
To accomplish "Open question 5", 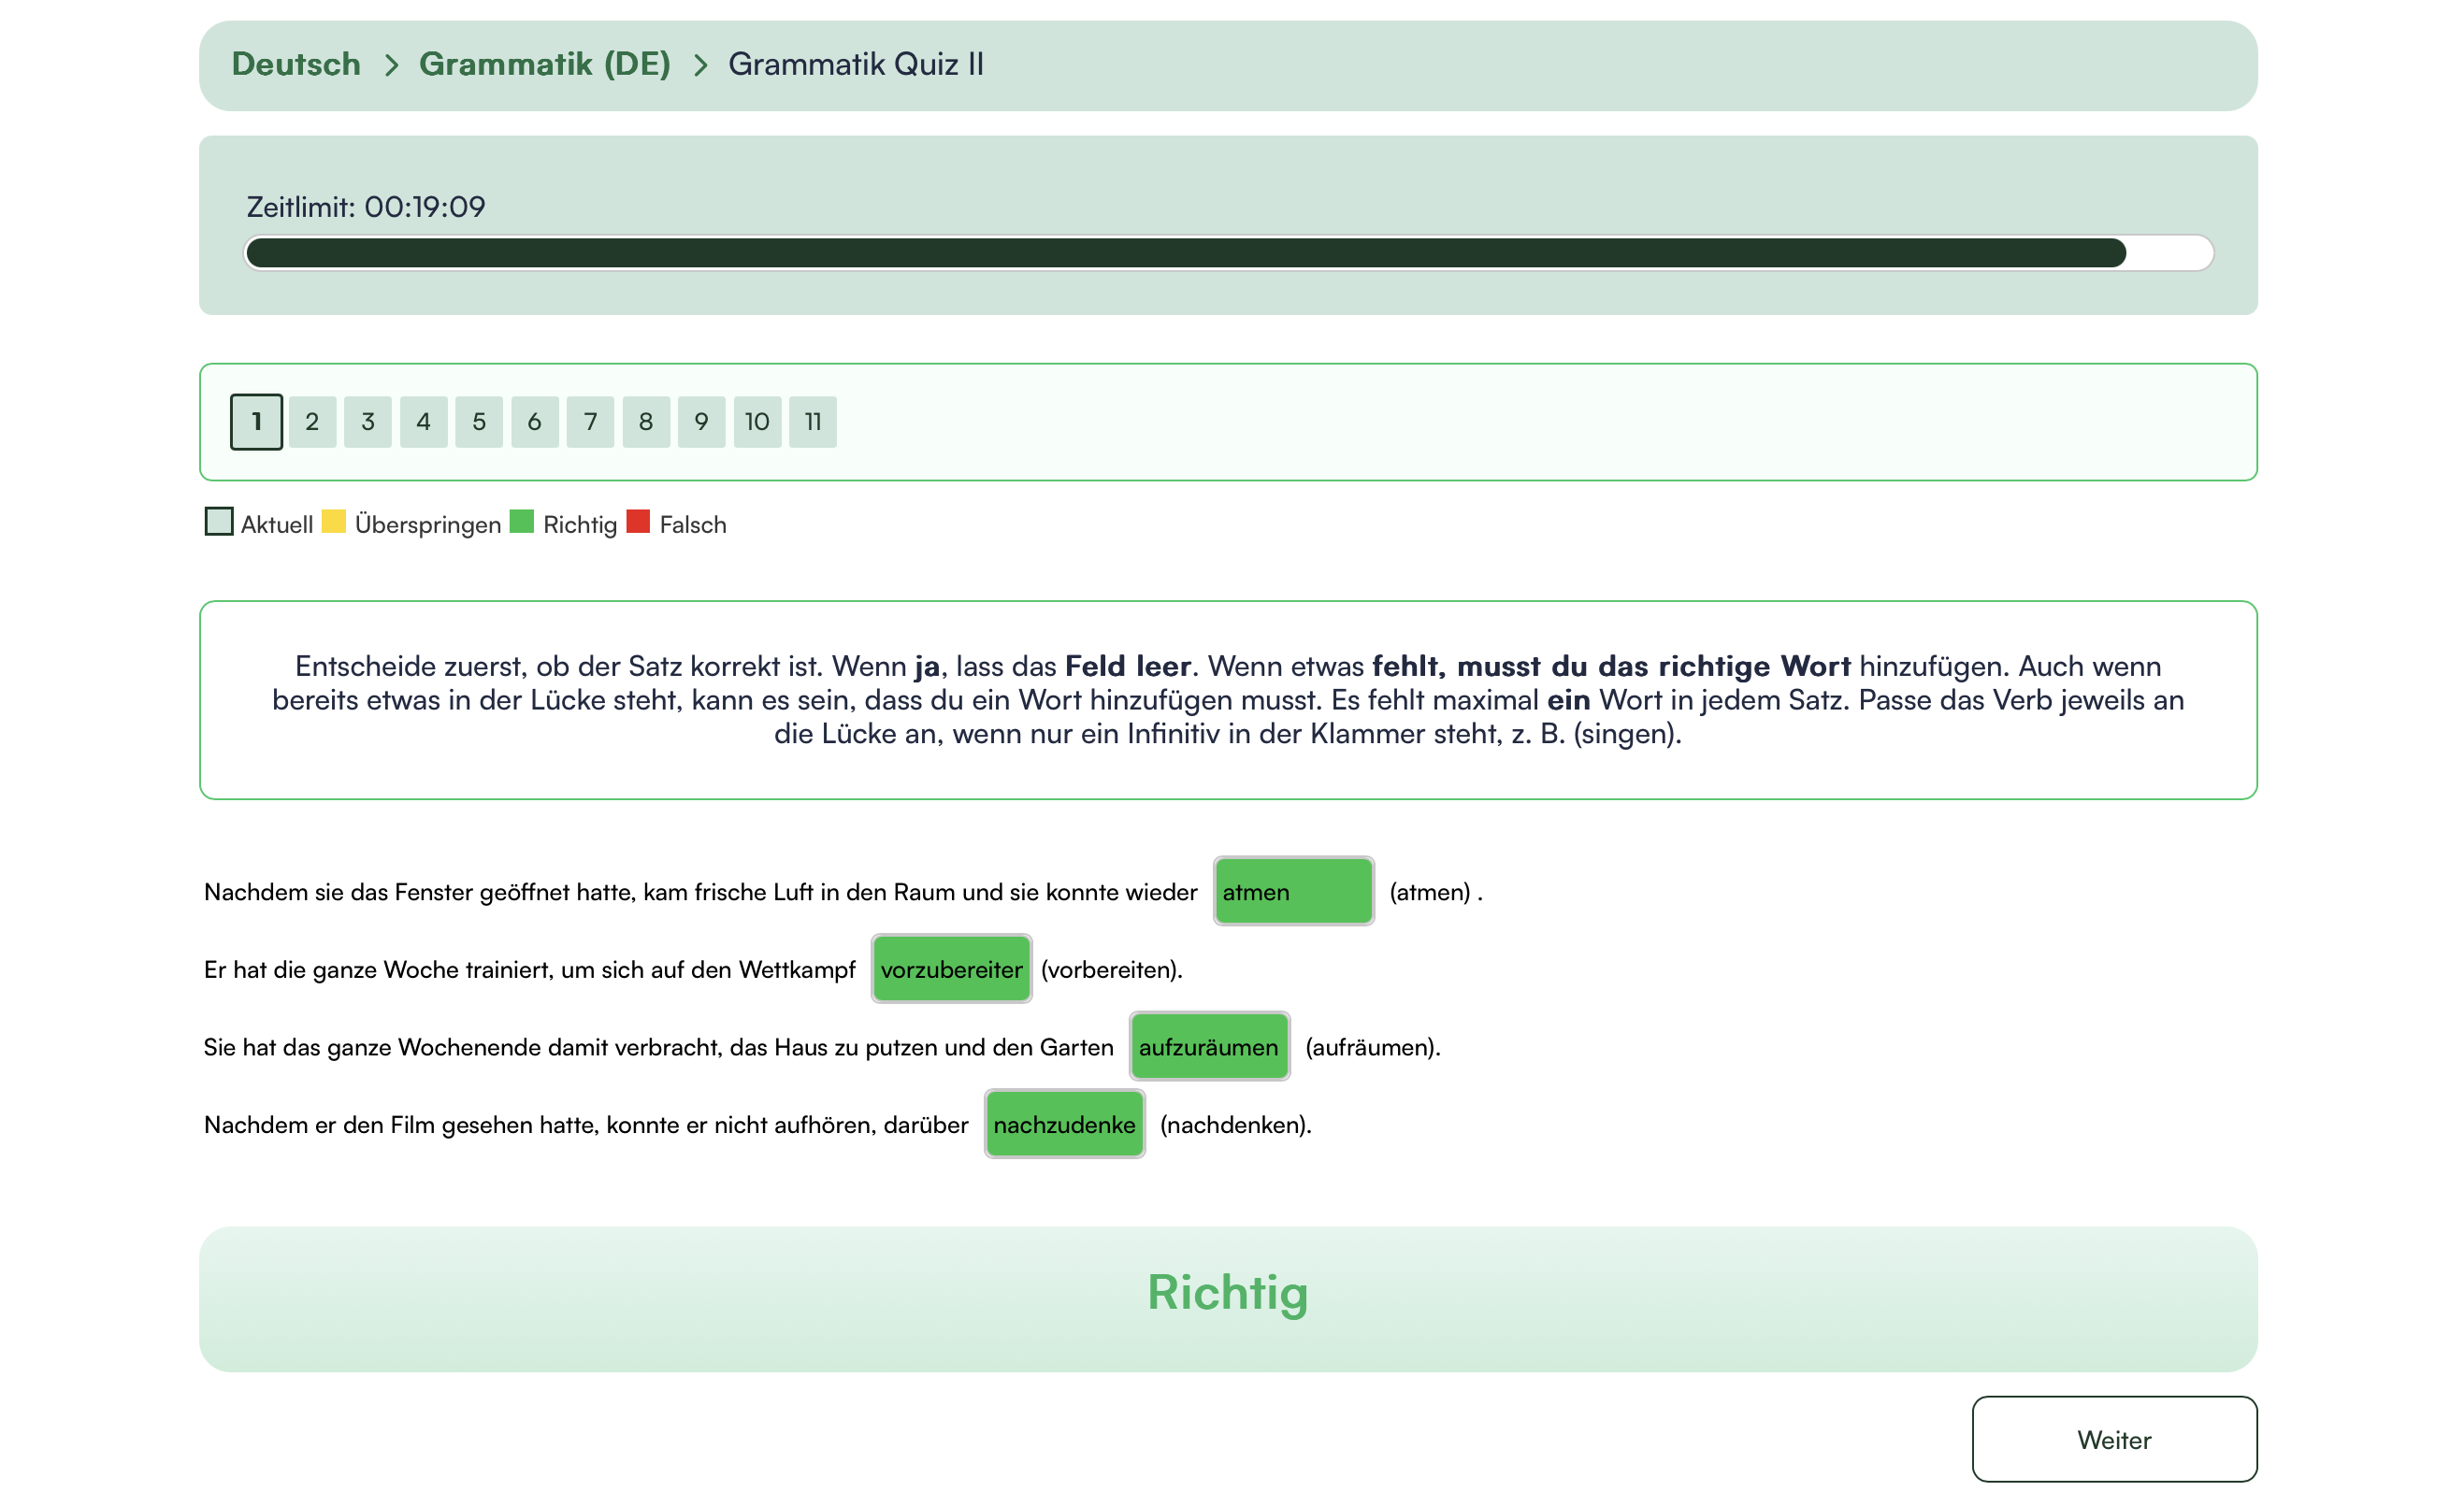I will (479, 422).
